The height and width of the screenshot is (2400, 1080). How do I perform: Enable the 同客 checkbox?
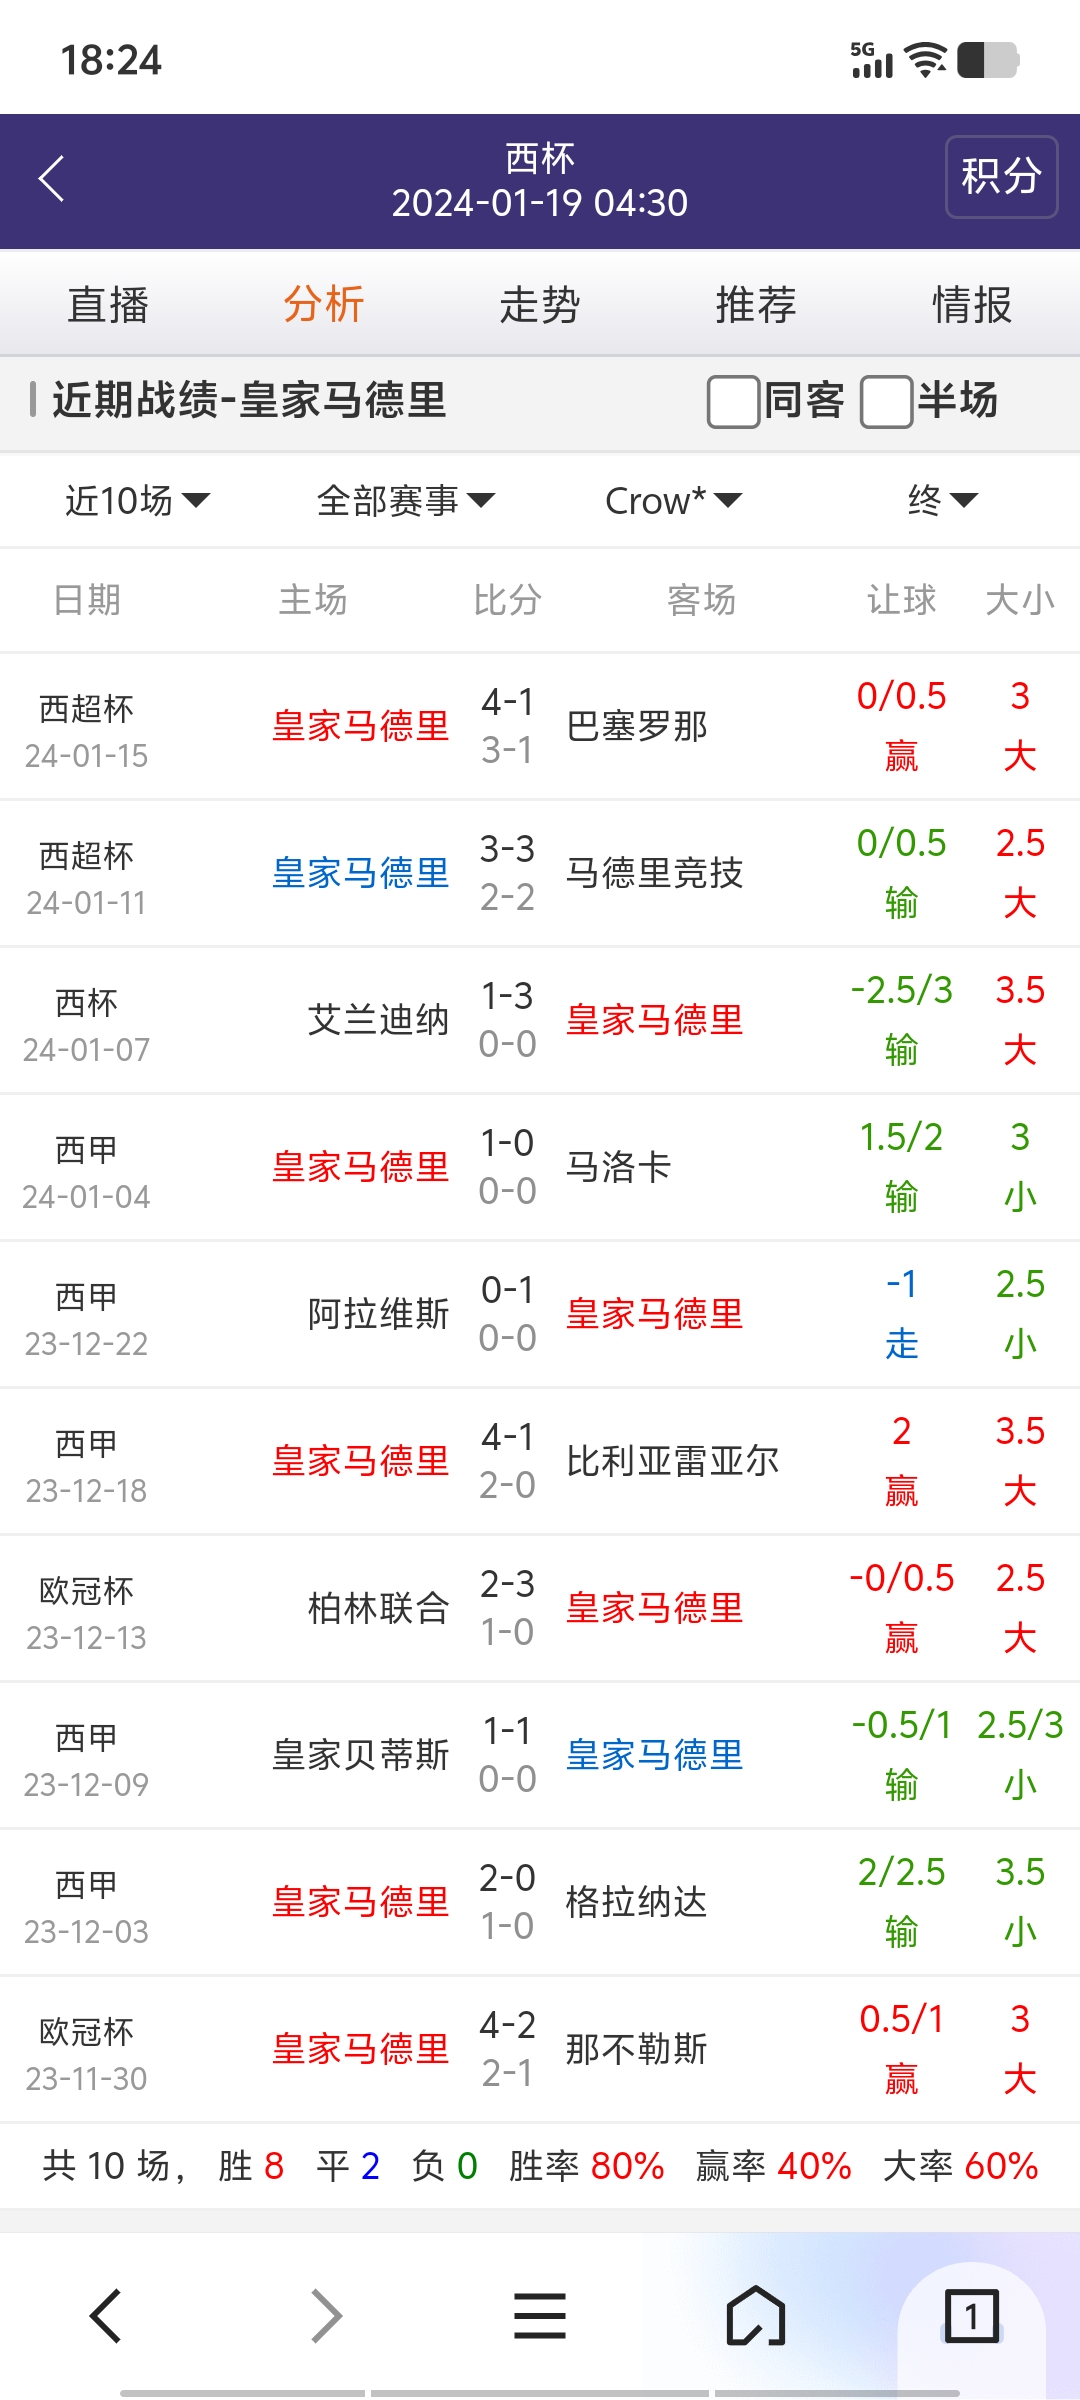tap(733, 401)
